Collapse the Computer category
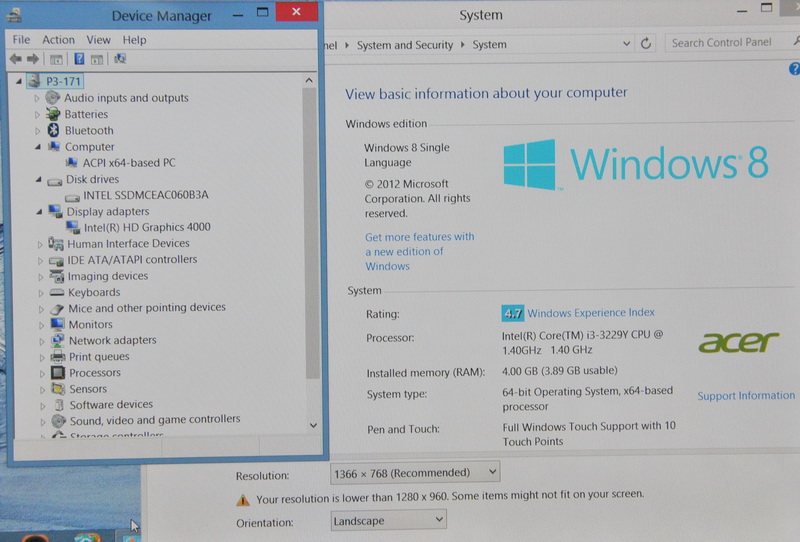 click(38, 146)
